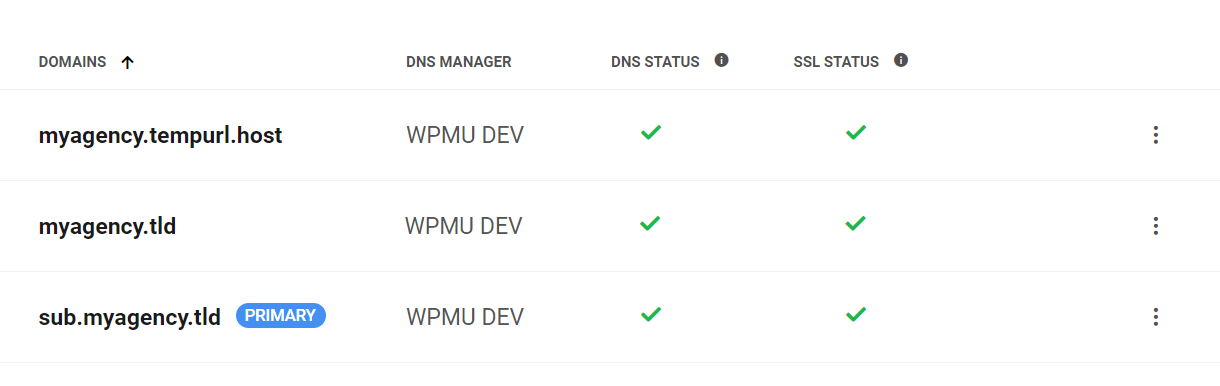1220x386 pixels.
Task: Select the myagency.tempurl.host domain name
Action: point(160,136)
